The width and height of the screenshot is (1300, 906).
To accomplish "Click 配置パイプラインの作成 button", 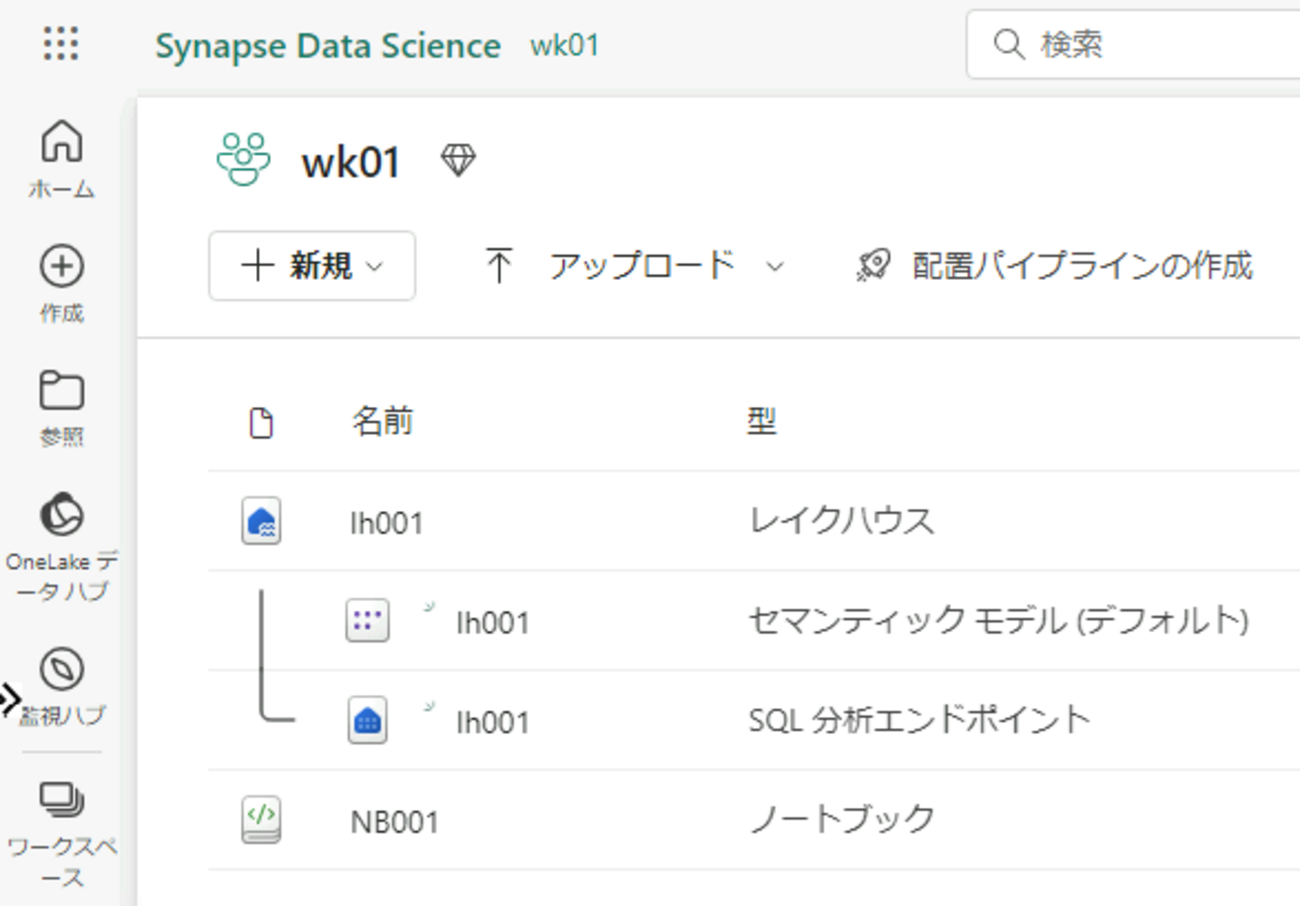I will [1054, 266].
